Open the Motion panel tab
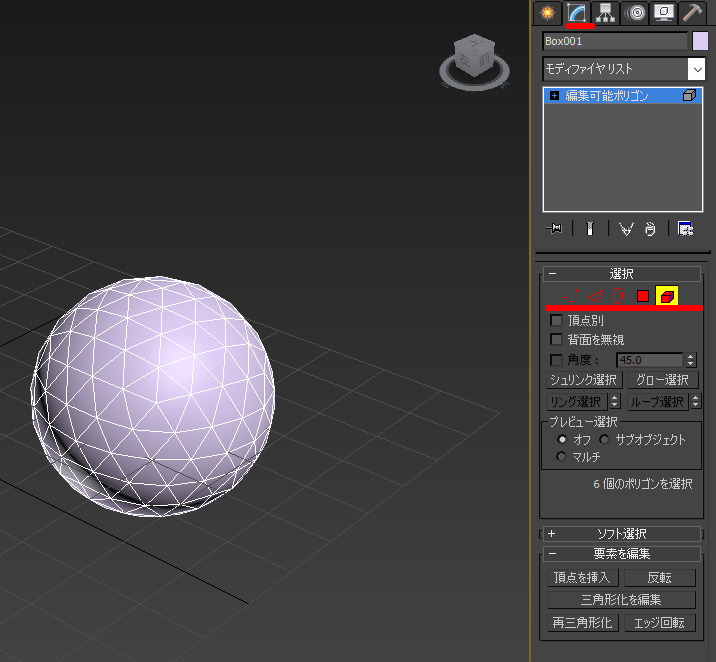Image resolution: width=716 pixels, height=662 pixels. pyautogui.click(x=634, y=13)
